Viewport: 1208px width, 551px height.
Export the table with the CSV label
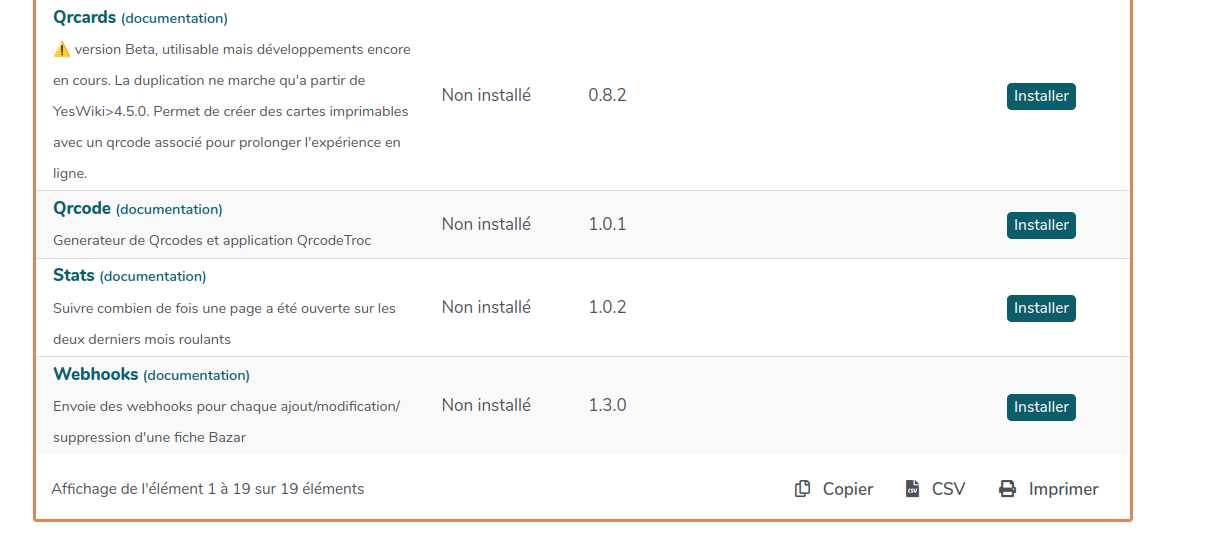pos(948,489)
